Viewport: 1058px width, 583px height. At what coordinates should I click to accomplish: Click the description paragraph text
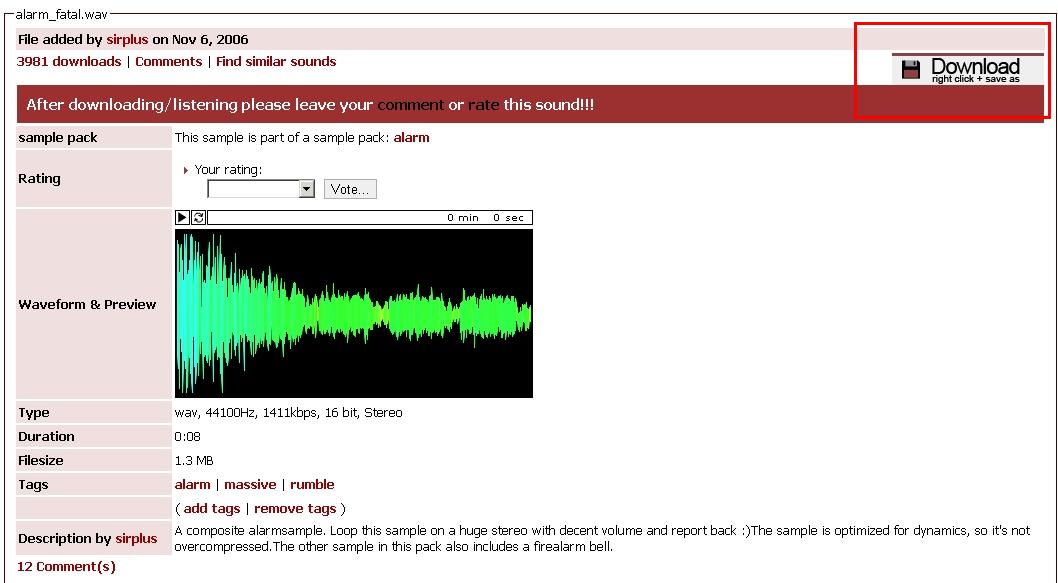(x=602, y=538)
